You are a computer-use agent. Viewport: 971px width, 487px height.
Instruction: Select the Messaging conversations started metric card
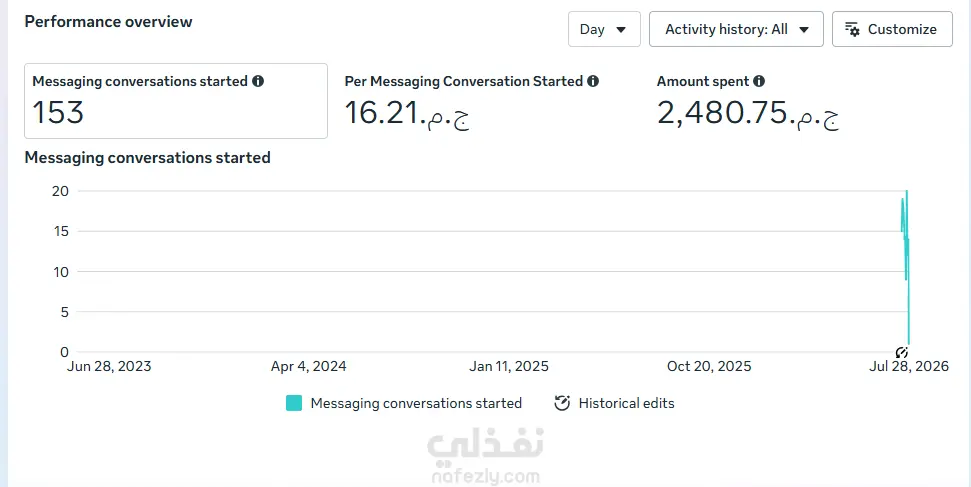[x=176, y=100]
